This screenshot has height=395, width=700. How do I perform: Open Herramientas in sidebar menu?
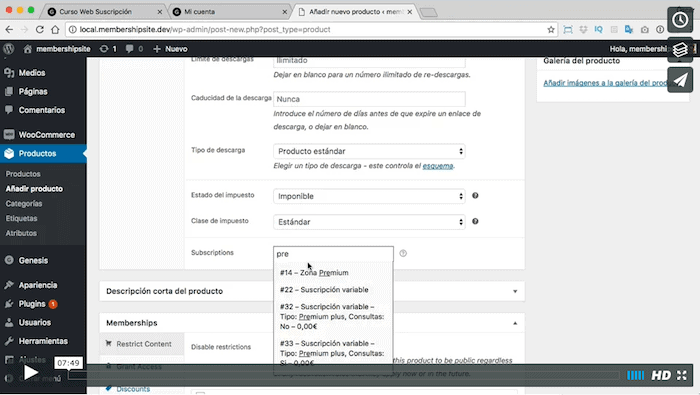tap(43, 341)
